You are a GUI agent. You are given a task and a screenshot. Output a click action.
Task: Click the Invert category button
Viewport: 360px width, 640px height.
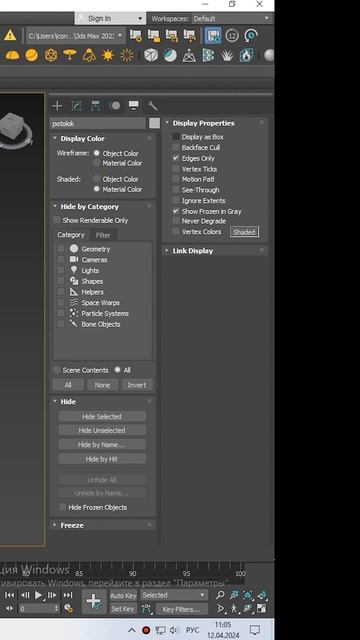[137, 385]
